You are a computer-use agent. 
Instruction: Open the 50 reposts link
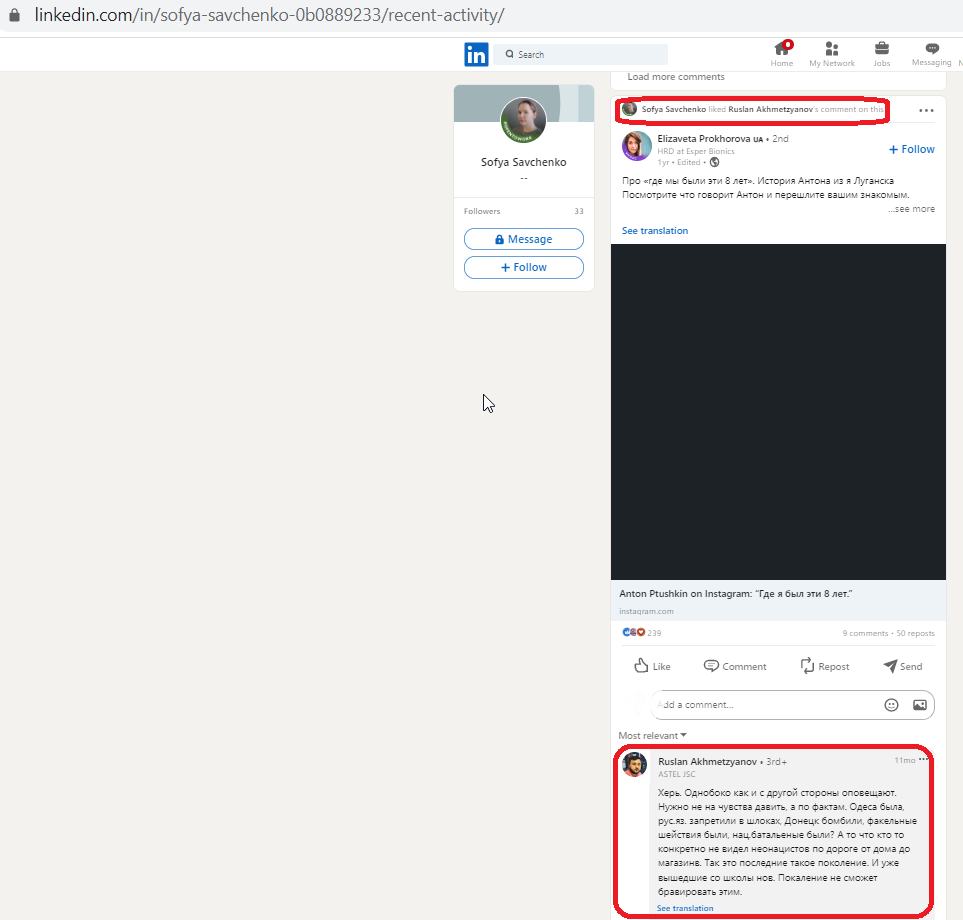(x=915, y=633)
